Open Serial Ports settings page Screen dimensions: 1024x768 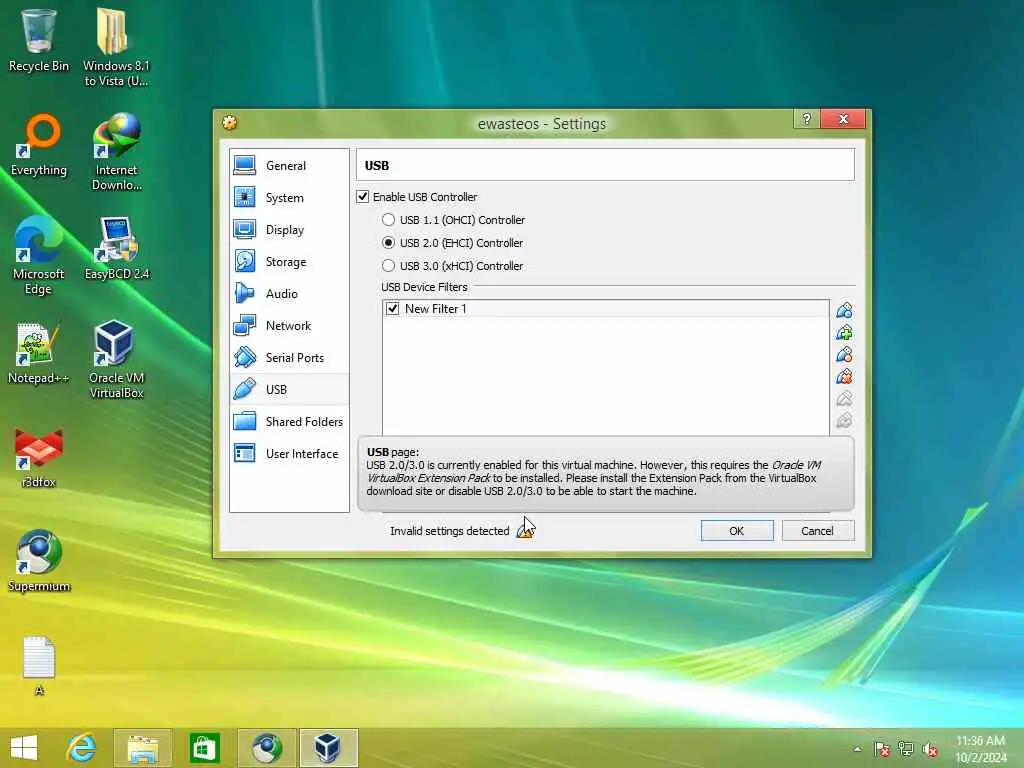click(289, 357)
